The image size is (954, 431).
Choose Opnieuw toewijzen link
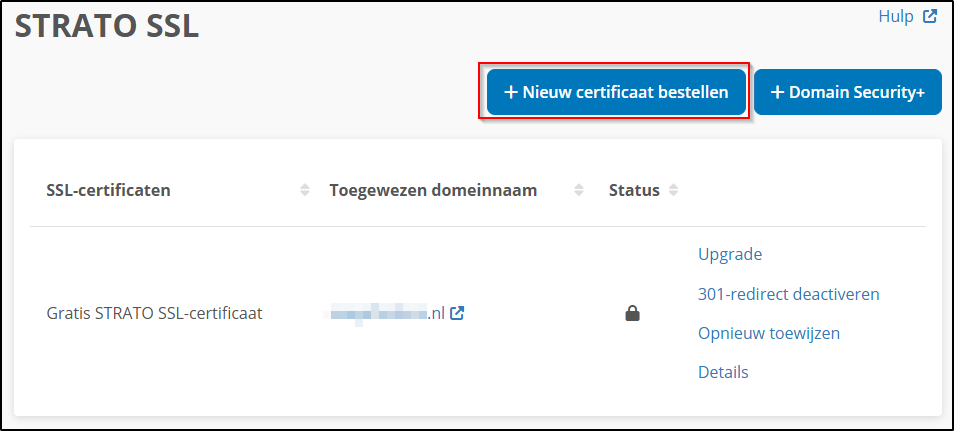[x=769, y=334]
